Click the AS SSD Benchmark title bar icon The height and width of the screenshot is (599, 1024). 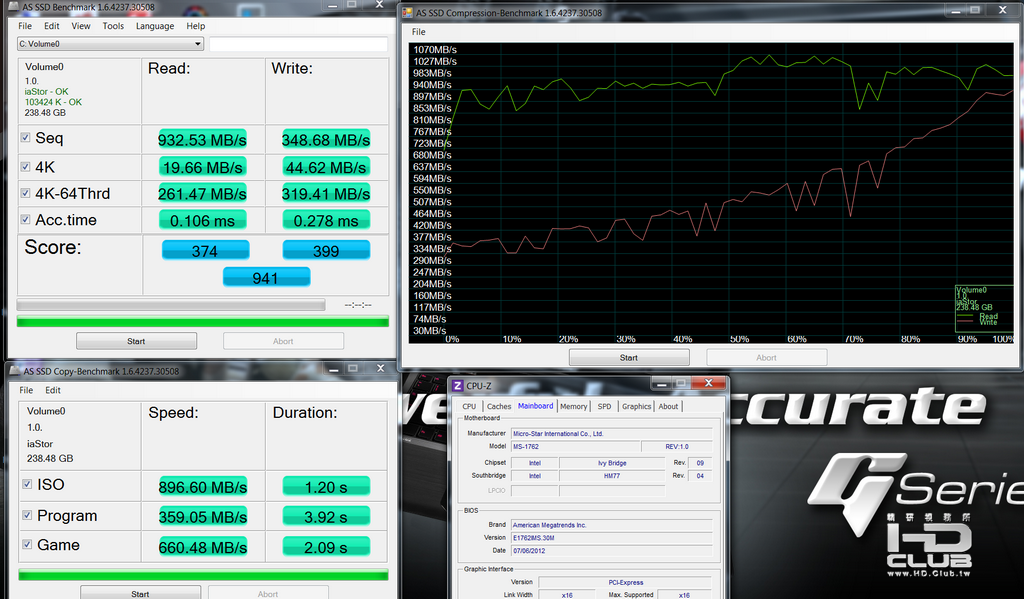click(14, 7)
